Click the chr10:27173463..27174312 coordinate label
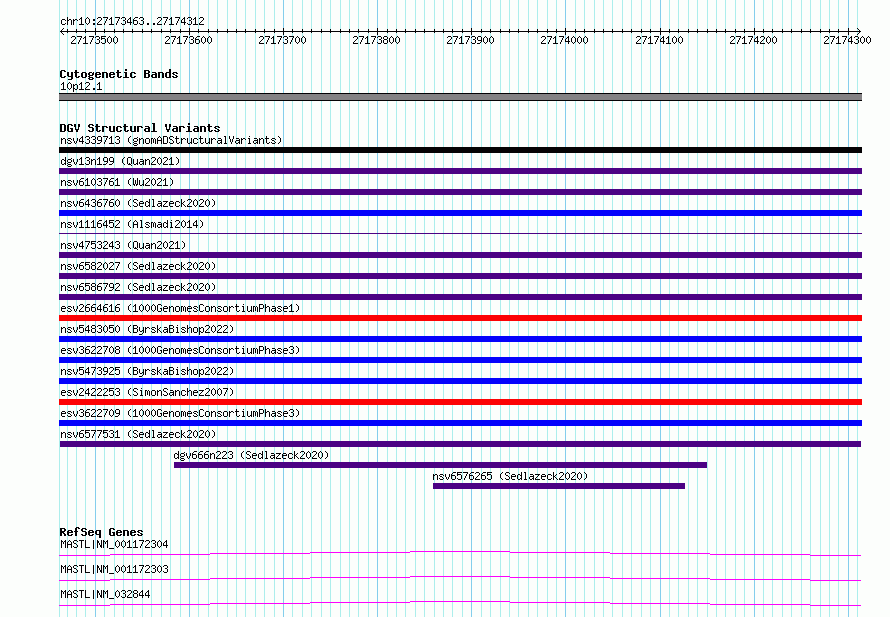890x617 pixels. point(132,21)
